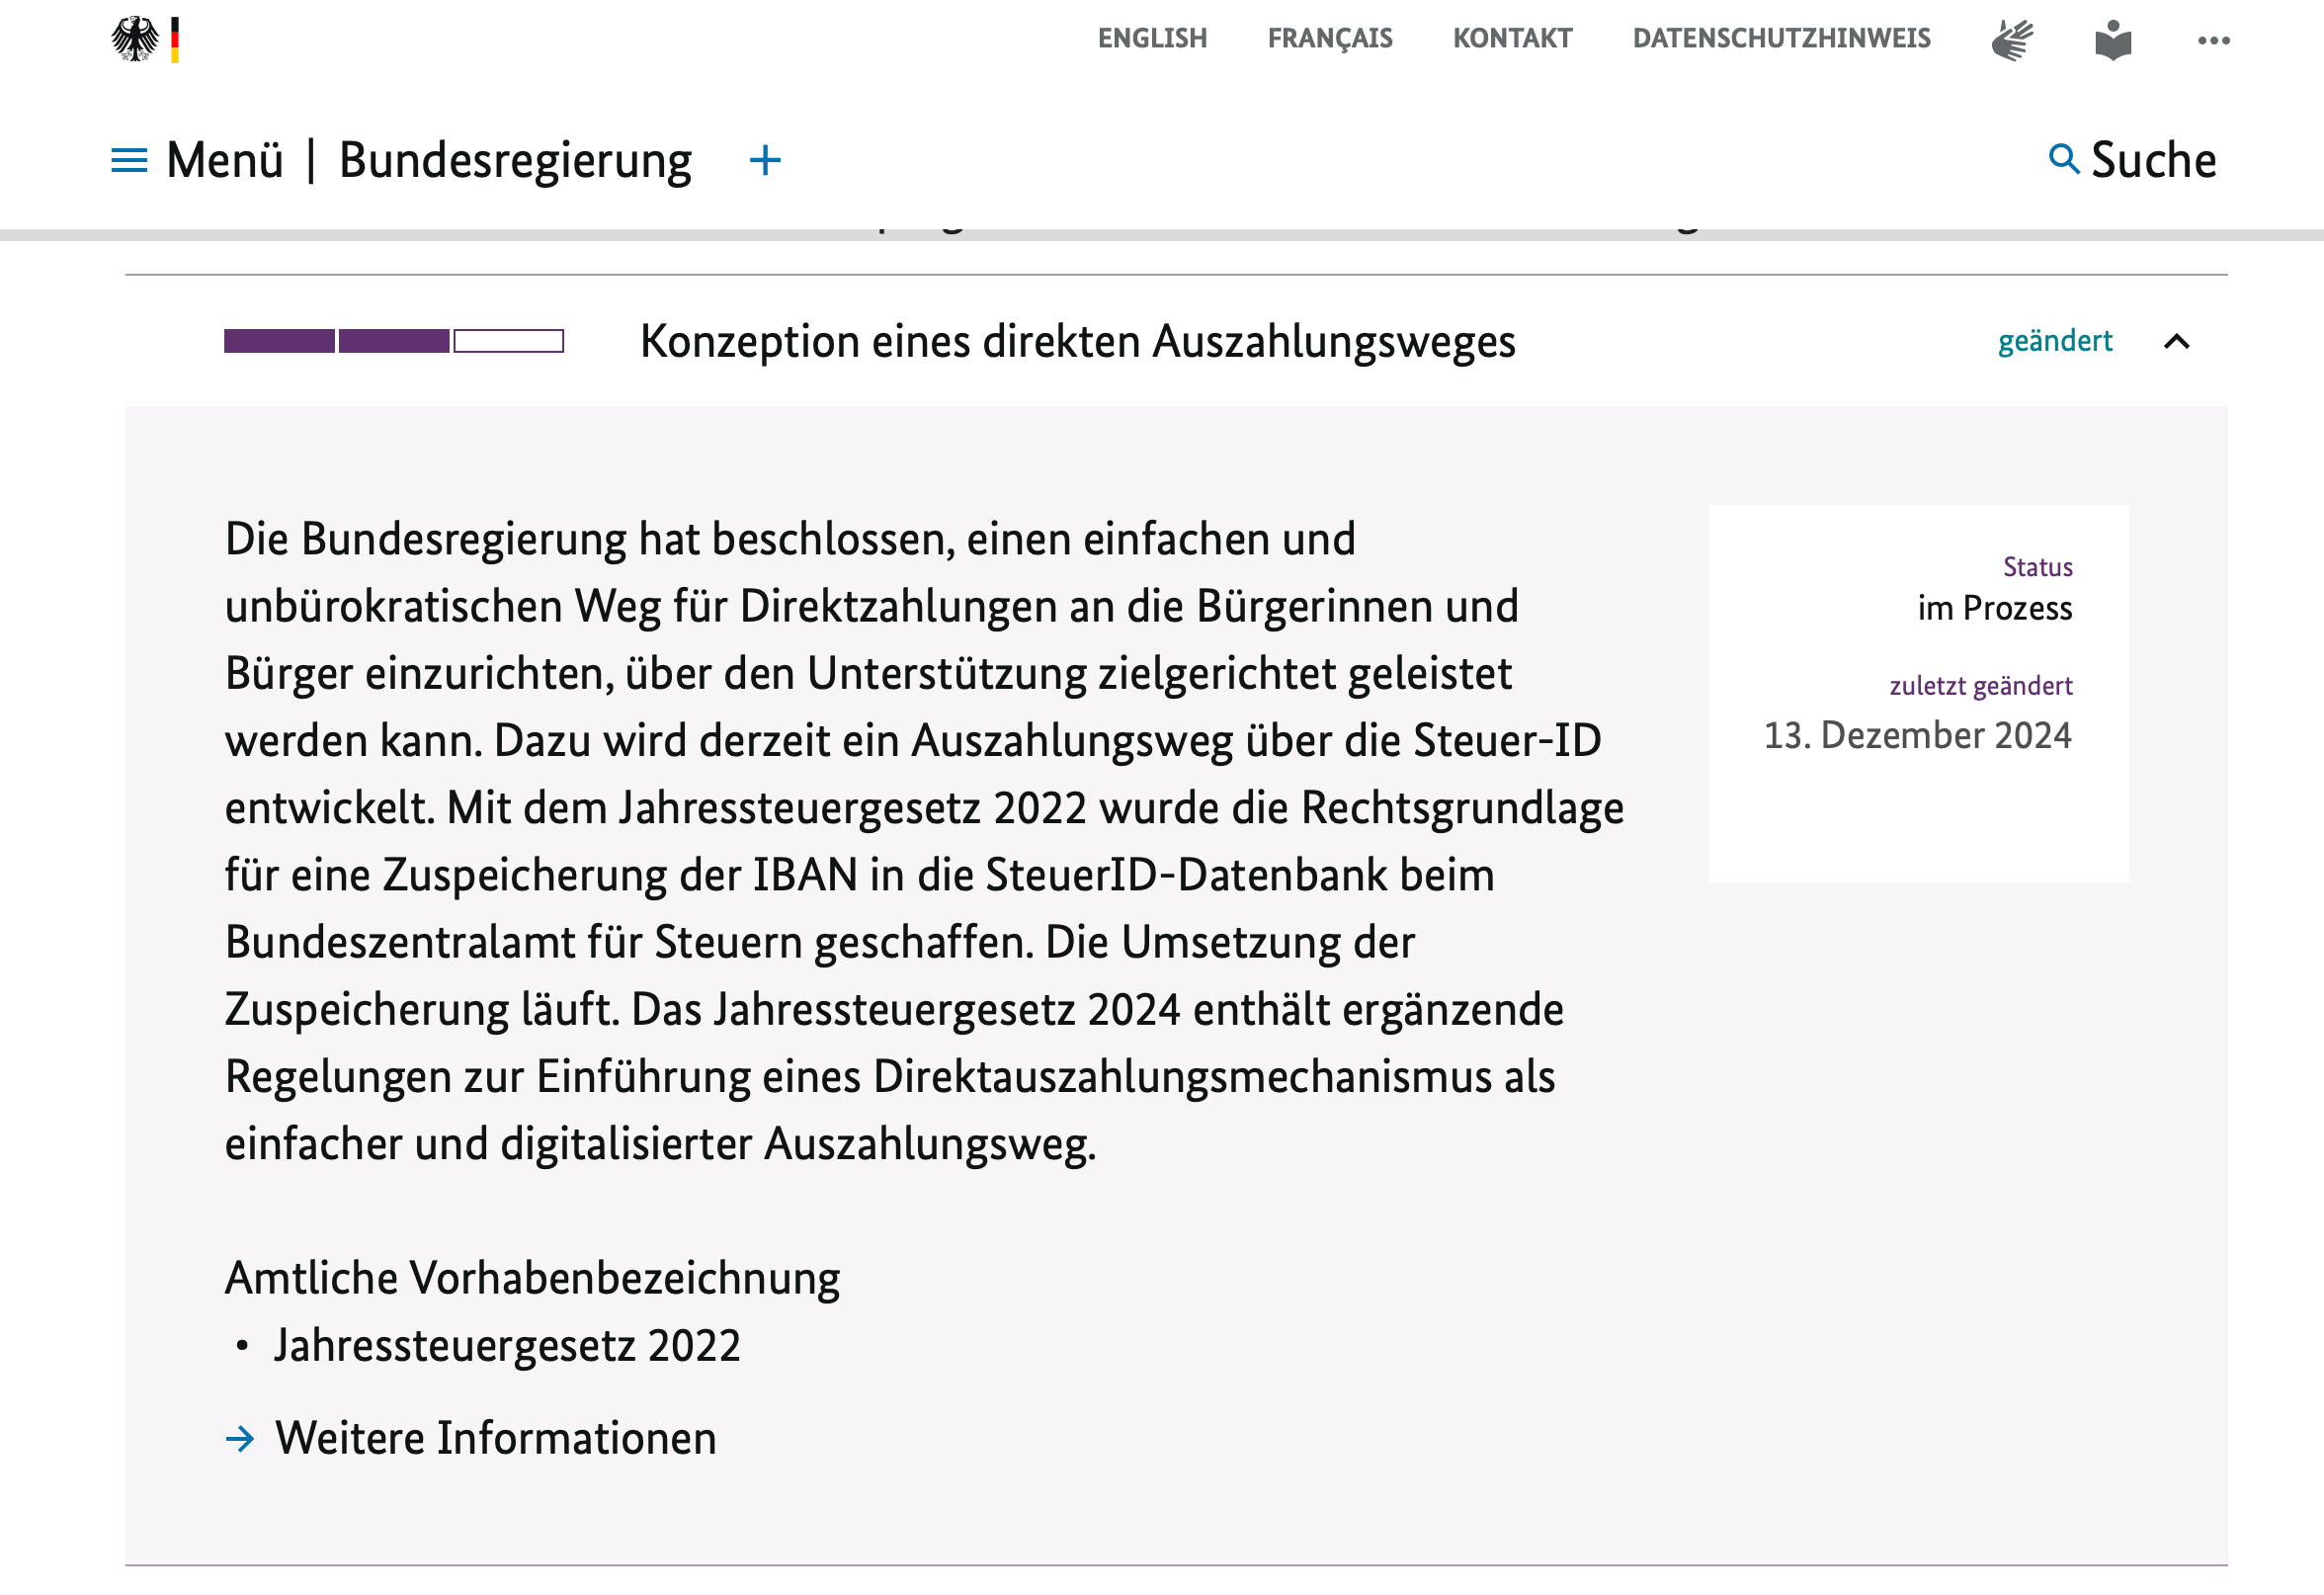
Task: Click the purple Status label
Action: tap(2037, 567)
